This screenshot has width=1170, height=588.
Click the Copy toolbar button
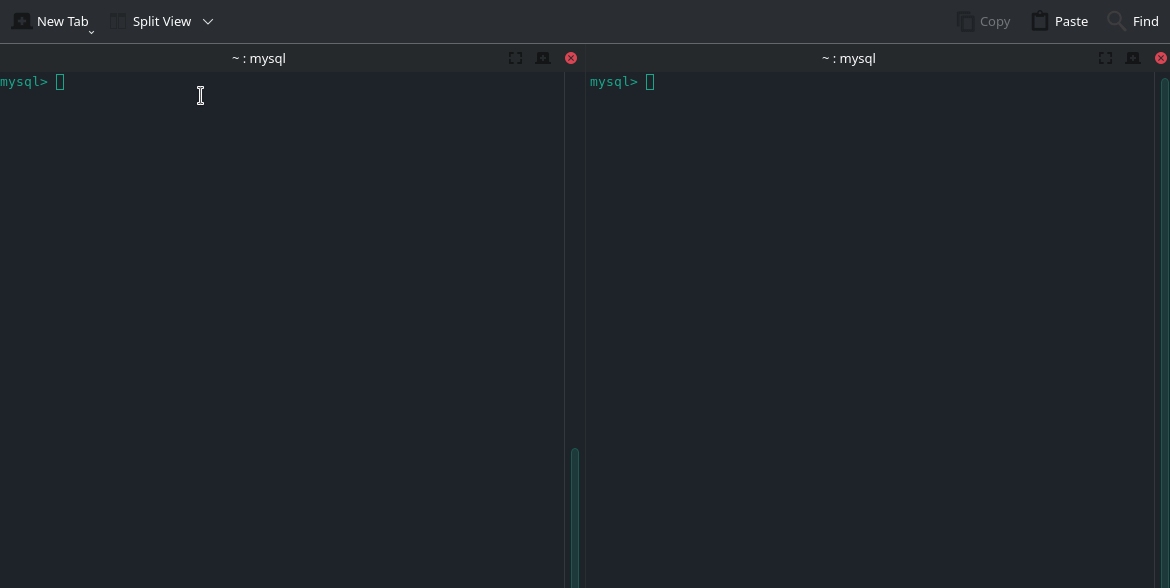point(983,22)
